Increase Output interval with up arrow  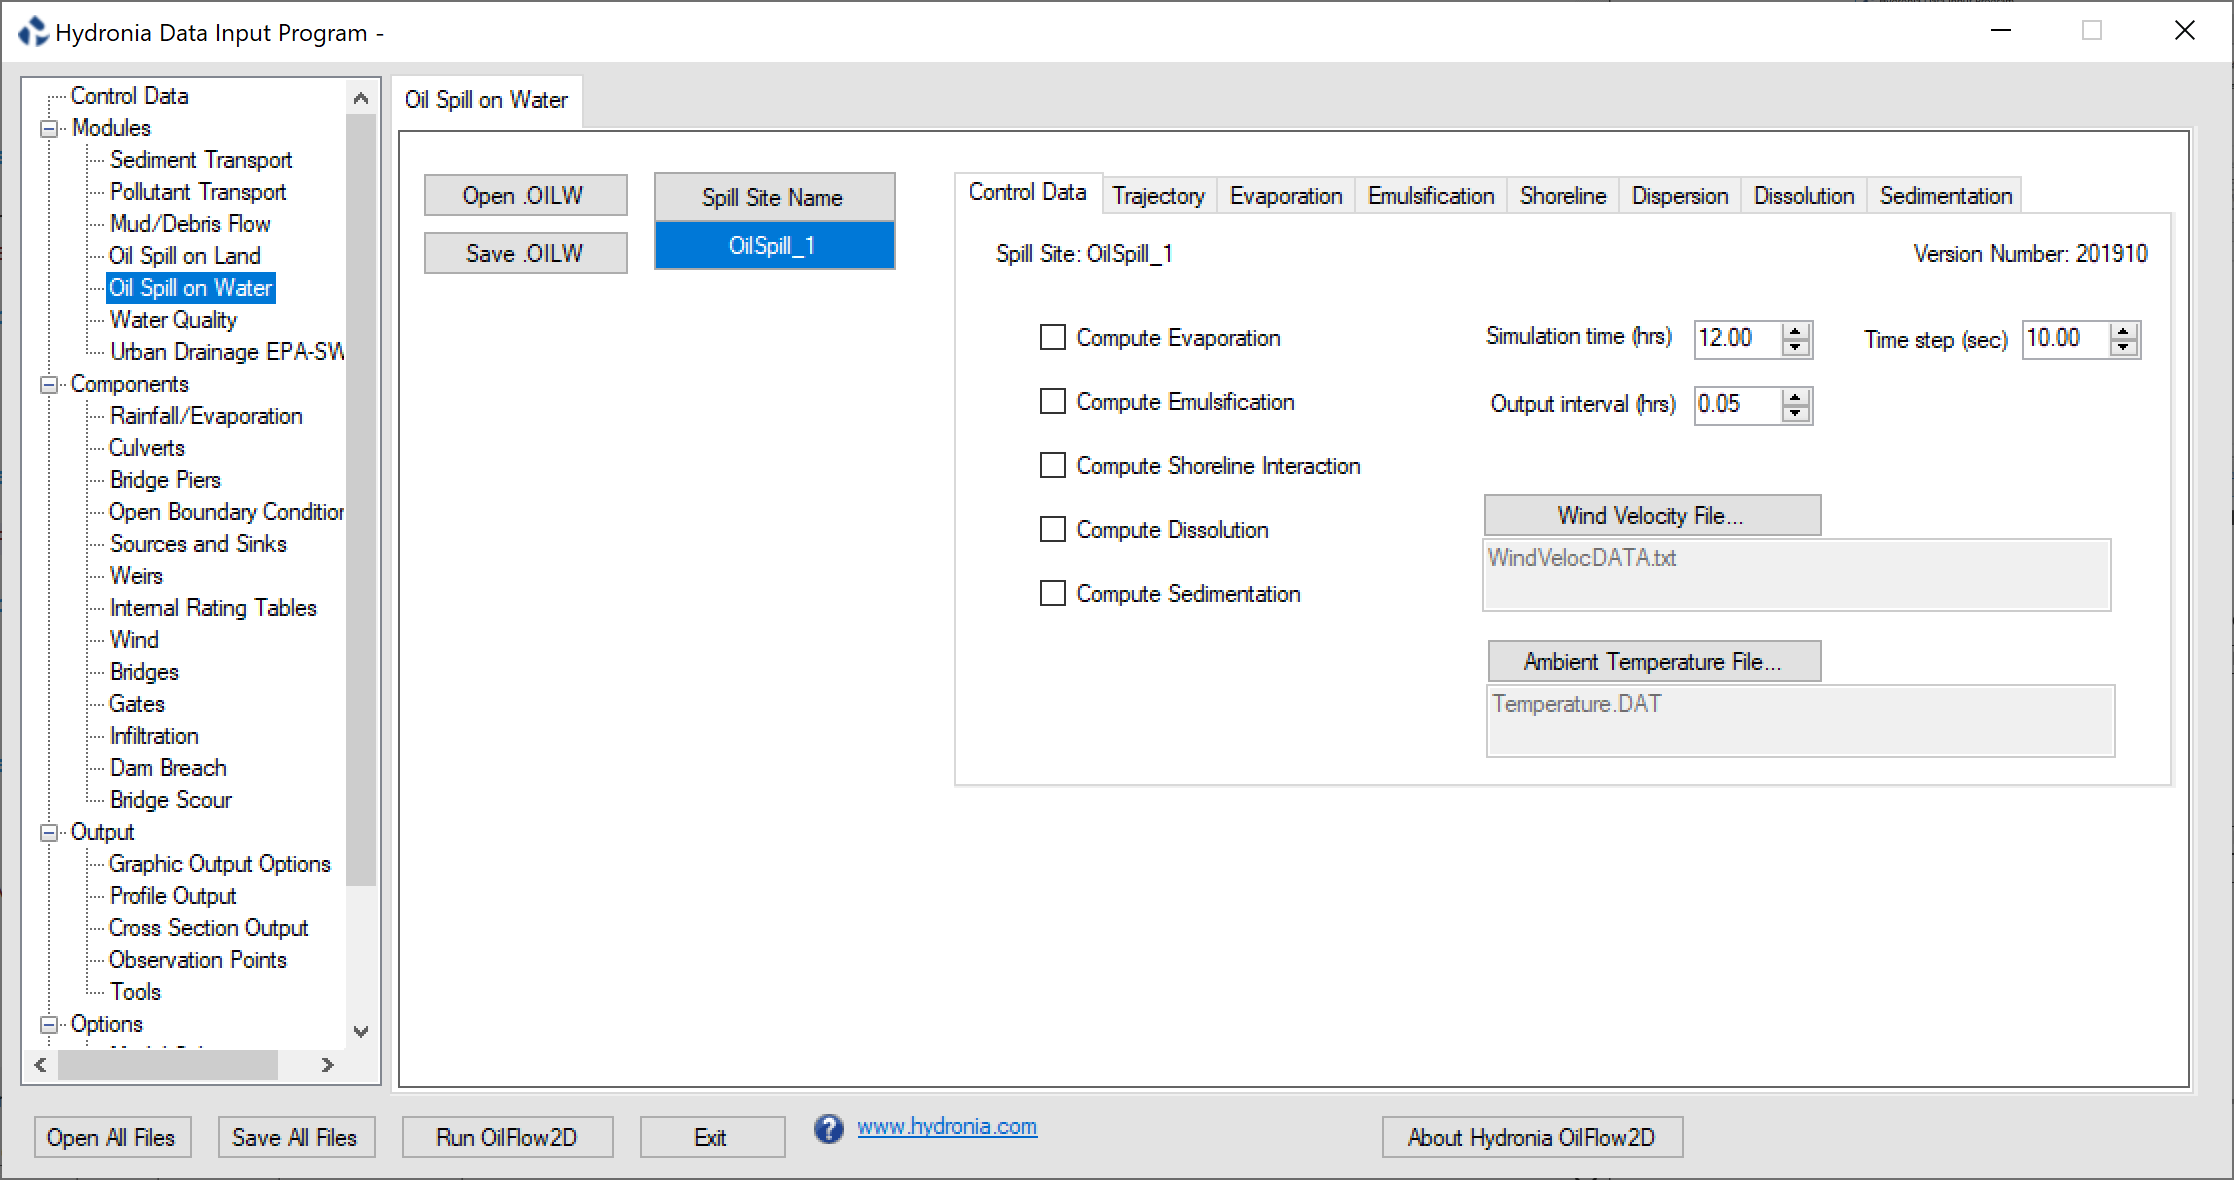(1796, 397)
